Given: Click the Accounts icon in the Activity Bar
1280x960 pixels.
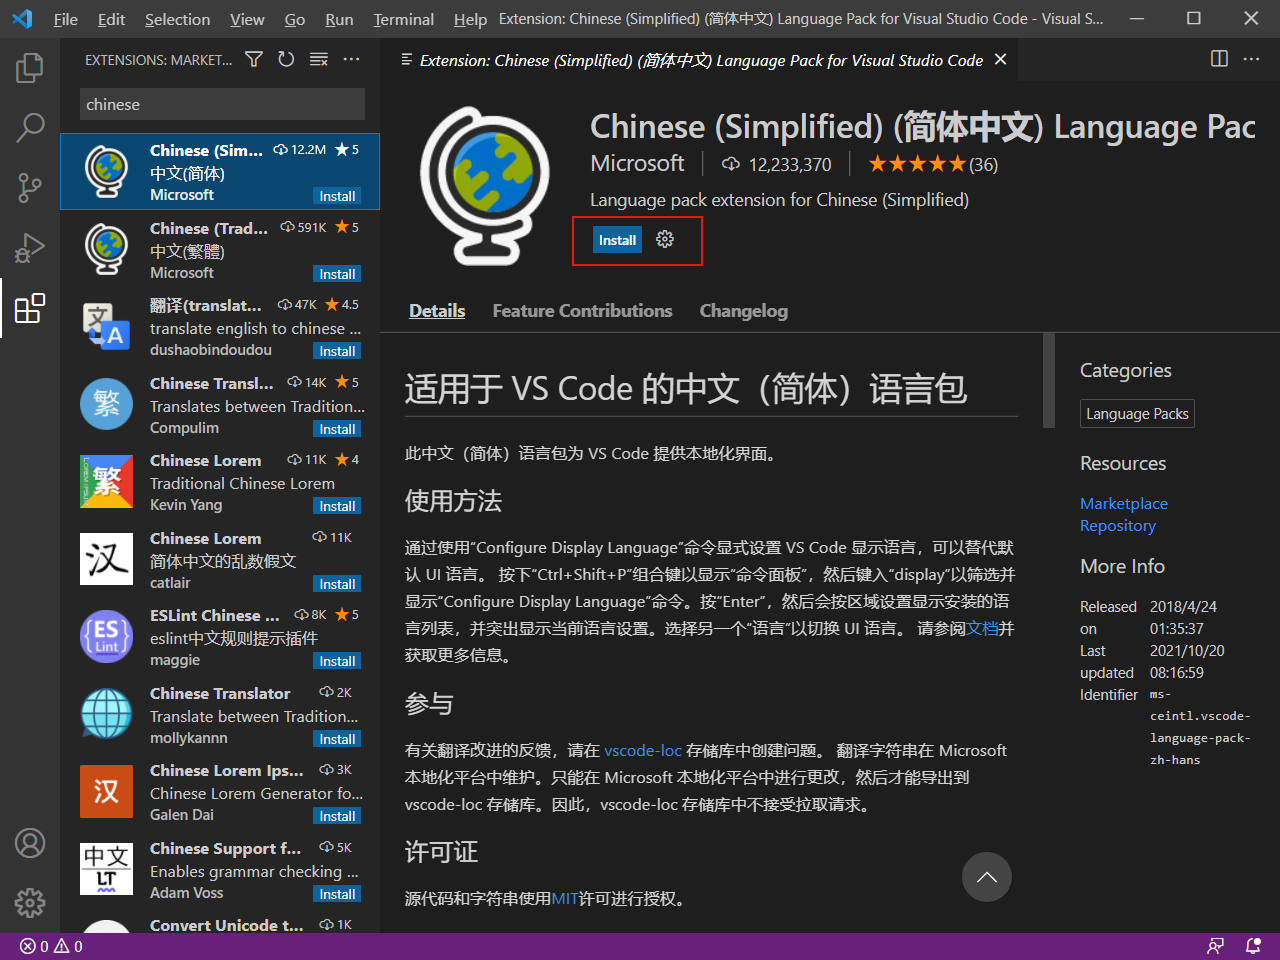Looking at the screenshot, I should [x=29, y=843].
